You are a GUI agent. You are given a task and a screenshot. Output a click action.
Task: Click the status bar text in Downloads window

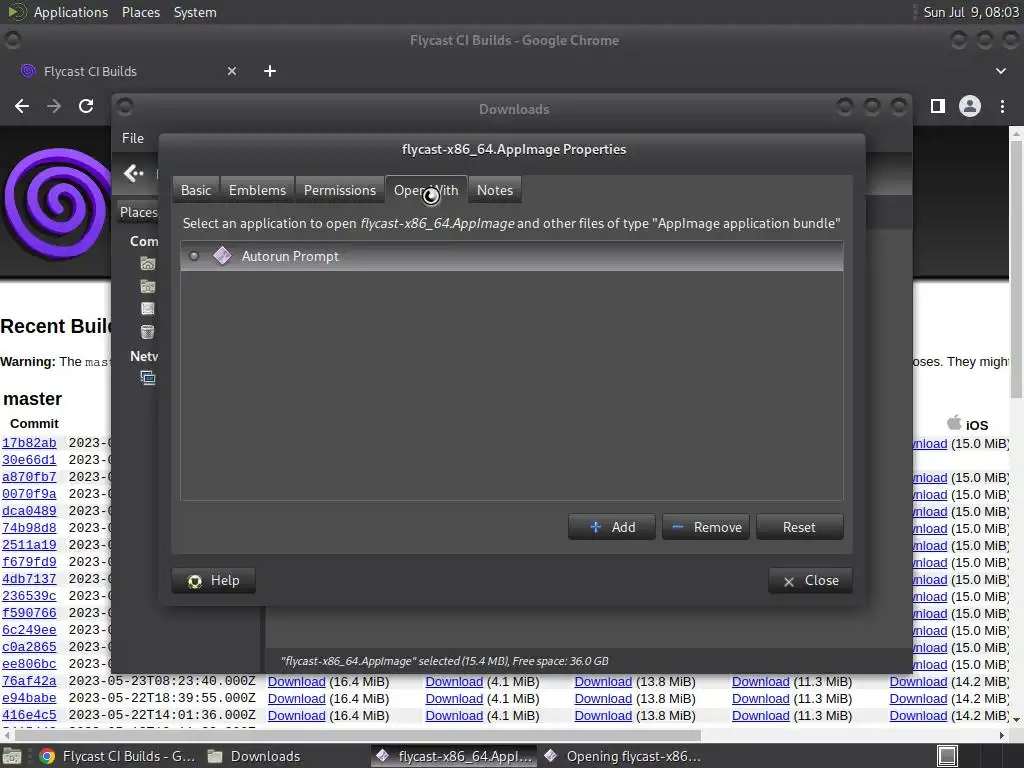click(x=445, y=661)
